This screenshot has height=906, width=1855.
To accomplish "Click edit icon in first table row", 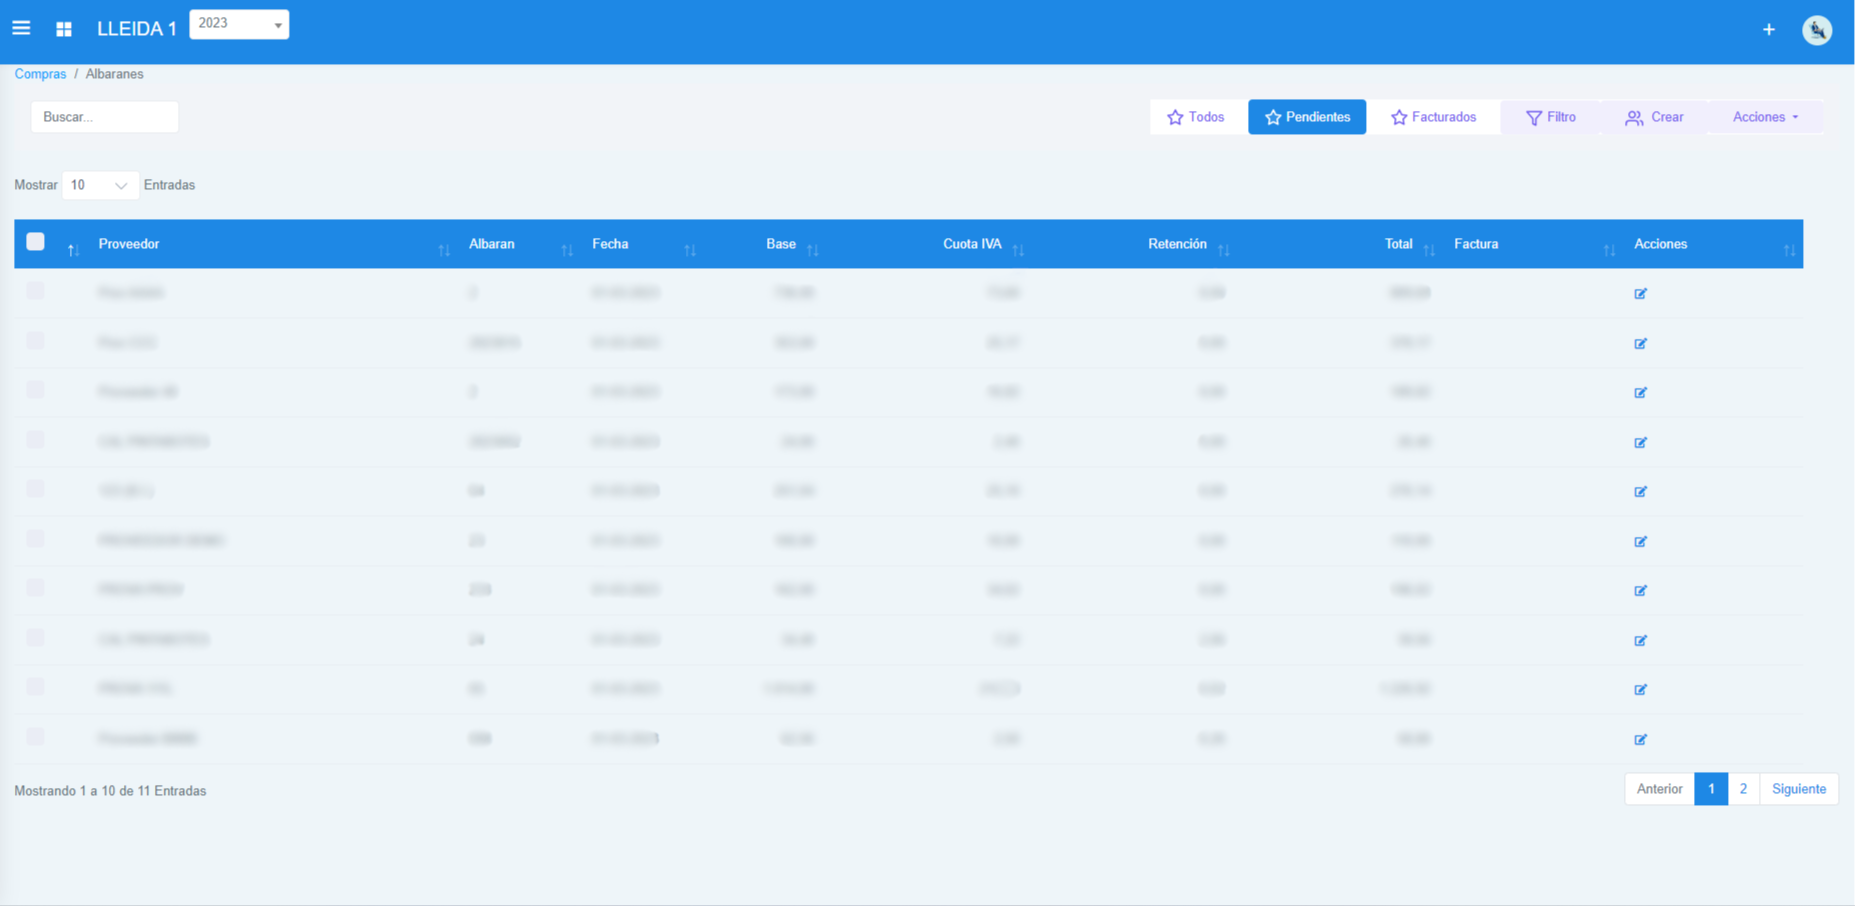I will pyautogui.click(x=1640, y=294).
